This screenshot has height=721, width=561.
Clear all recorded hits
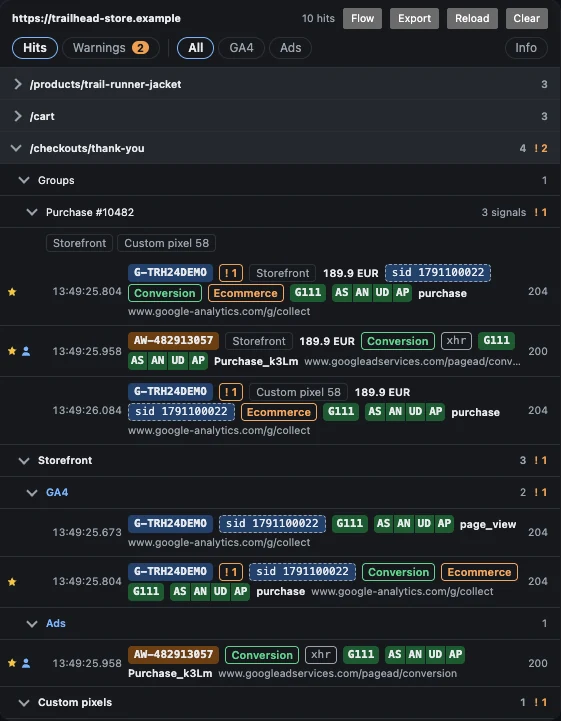pyautogui.click(x=527, y=18)
